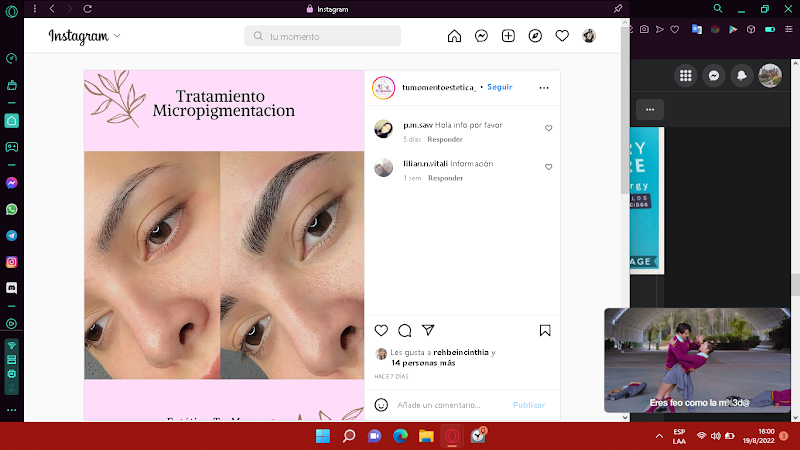800x450 pixels.
Task: Click the comment bubble icon under post
Action: (405, 330)
